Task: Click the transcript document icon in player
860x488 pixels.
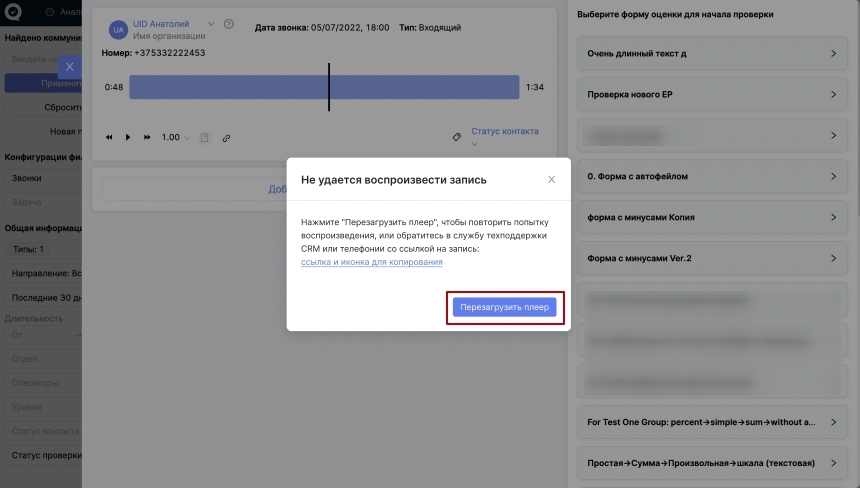Action: (205, 138)
